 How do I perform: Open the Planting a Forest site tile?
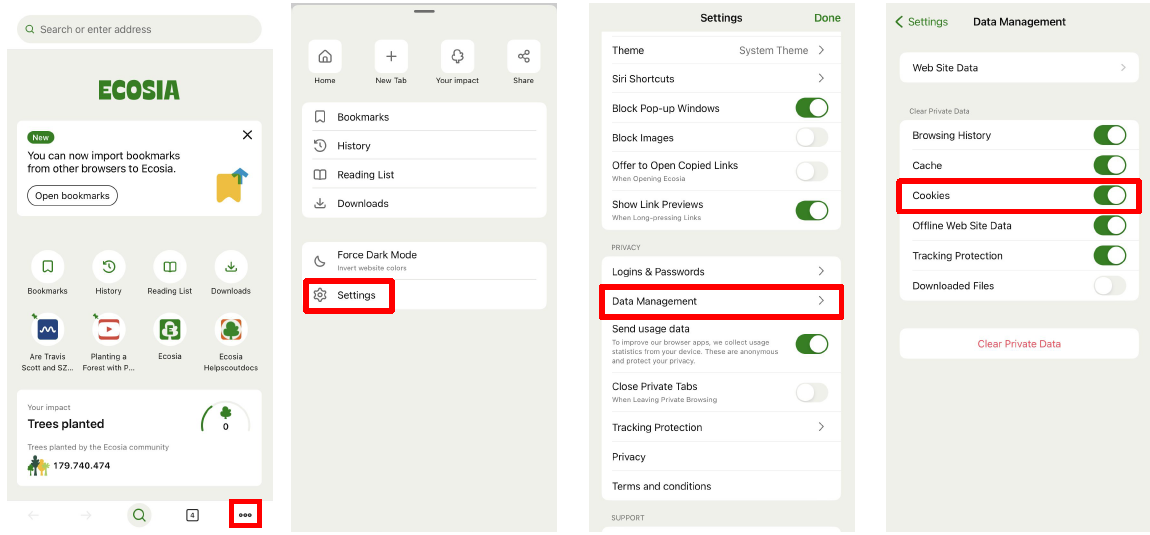click(109, 330)
